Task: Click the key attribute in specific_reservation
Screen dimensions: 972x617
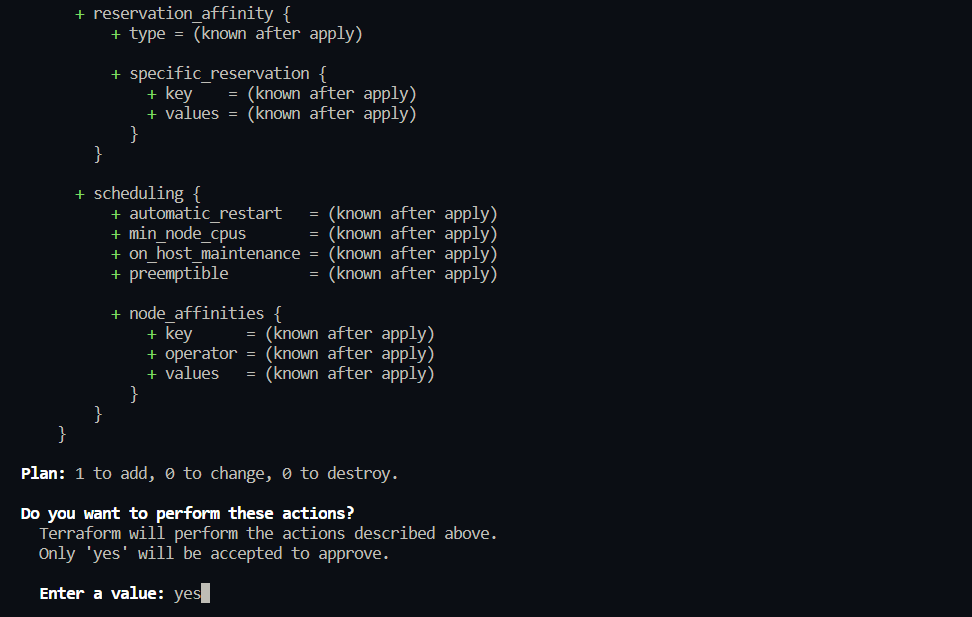Action: click(x=179, y=93)
